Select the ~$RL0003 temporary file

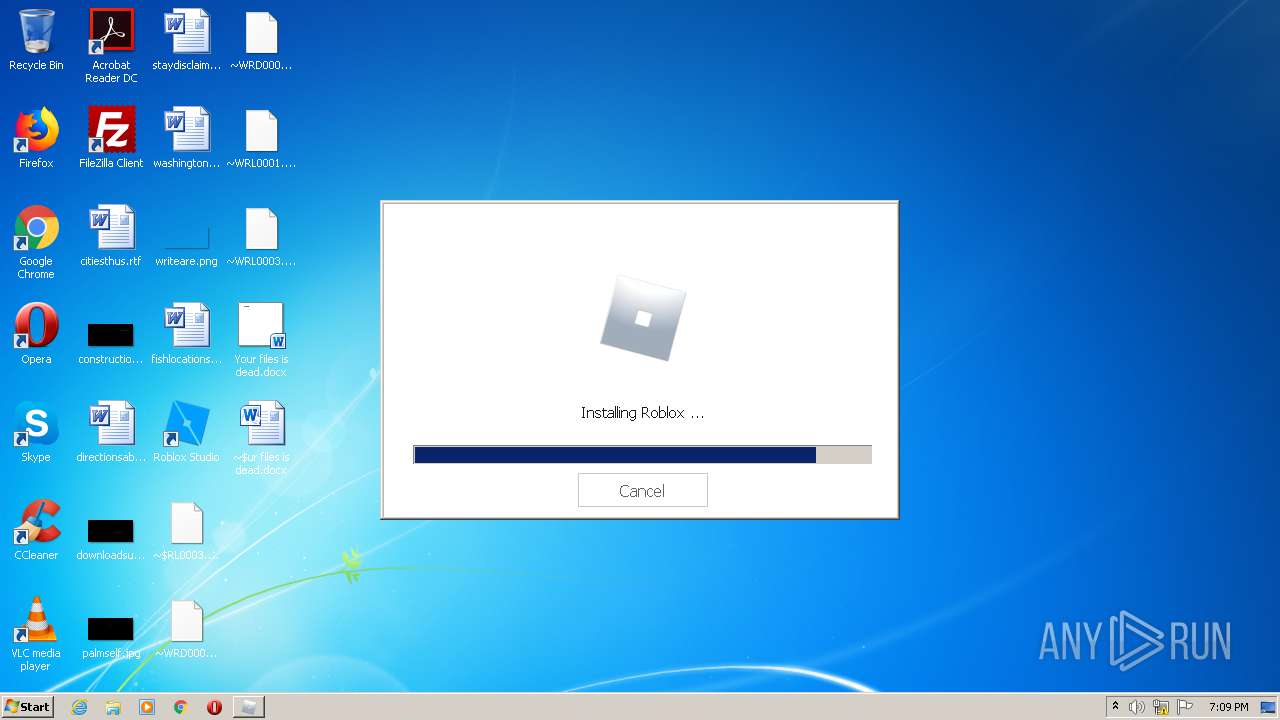[186, 531]
